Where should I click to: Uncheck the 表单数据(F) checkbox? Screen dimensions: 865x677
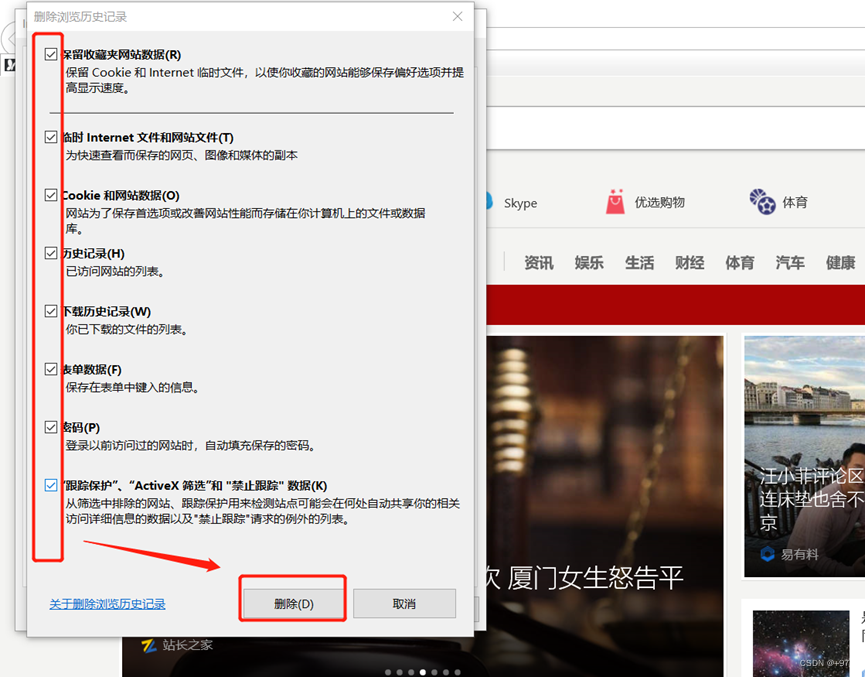[51, 369]
